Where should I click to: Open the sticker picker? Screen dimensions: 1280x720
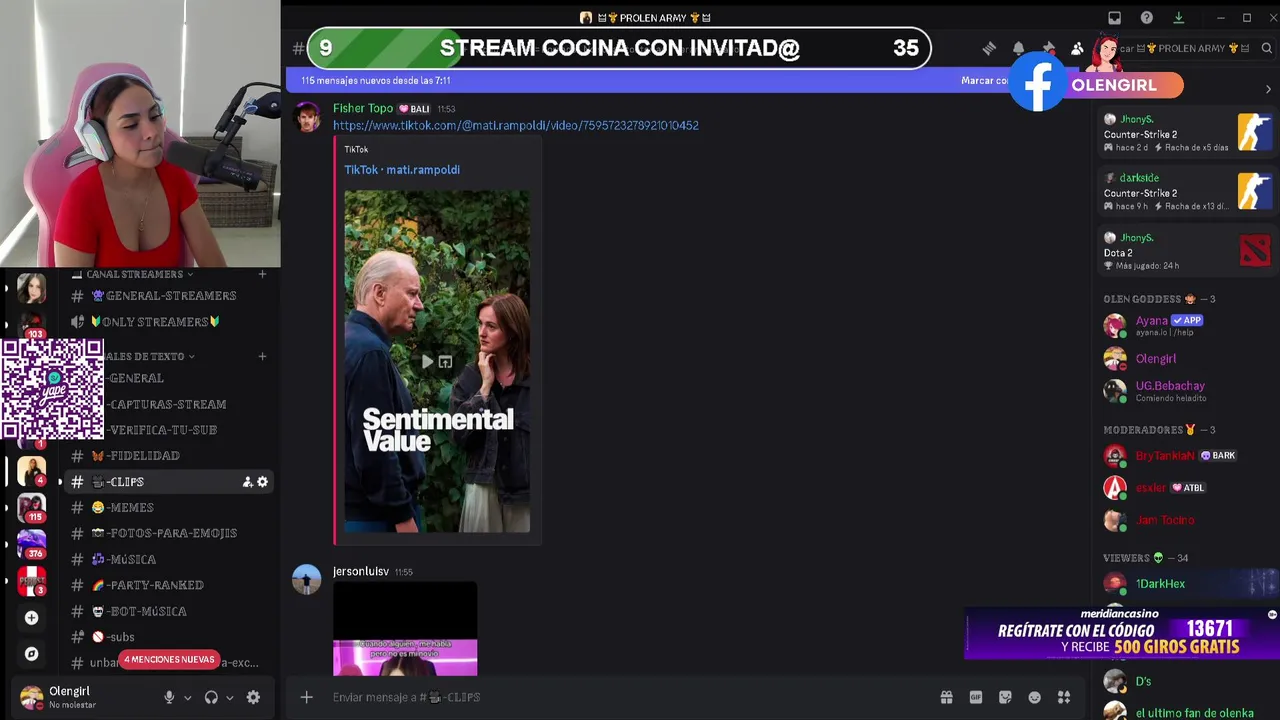click(1005, 697)
